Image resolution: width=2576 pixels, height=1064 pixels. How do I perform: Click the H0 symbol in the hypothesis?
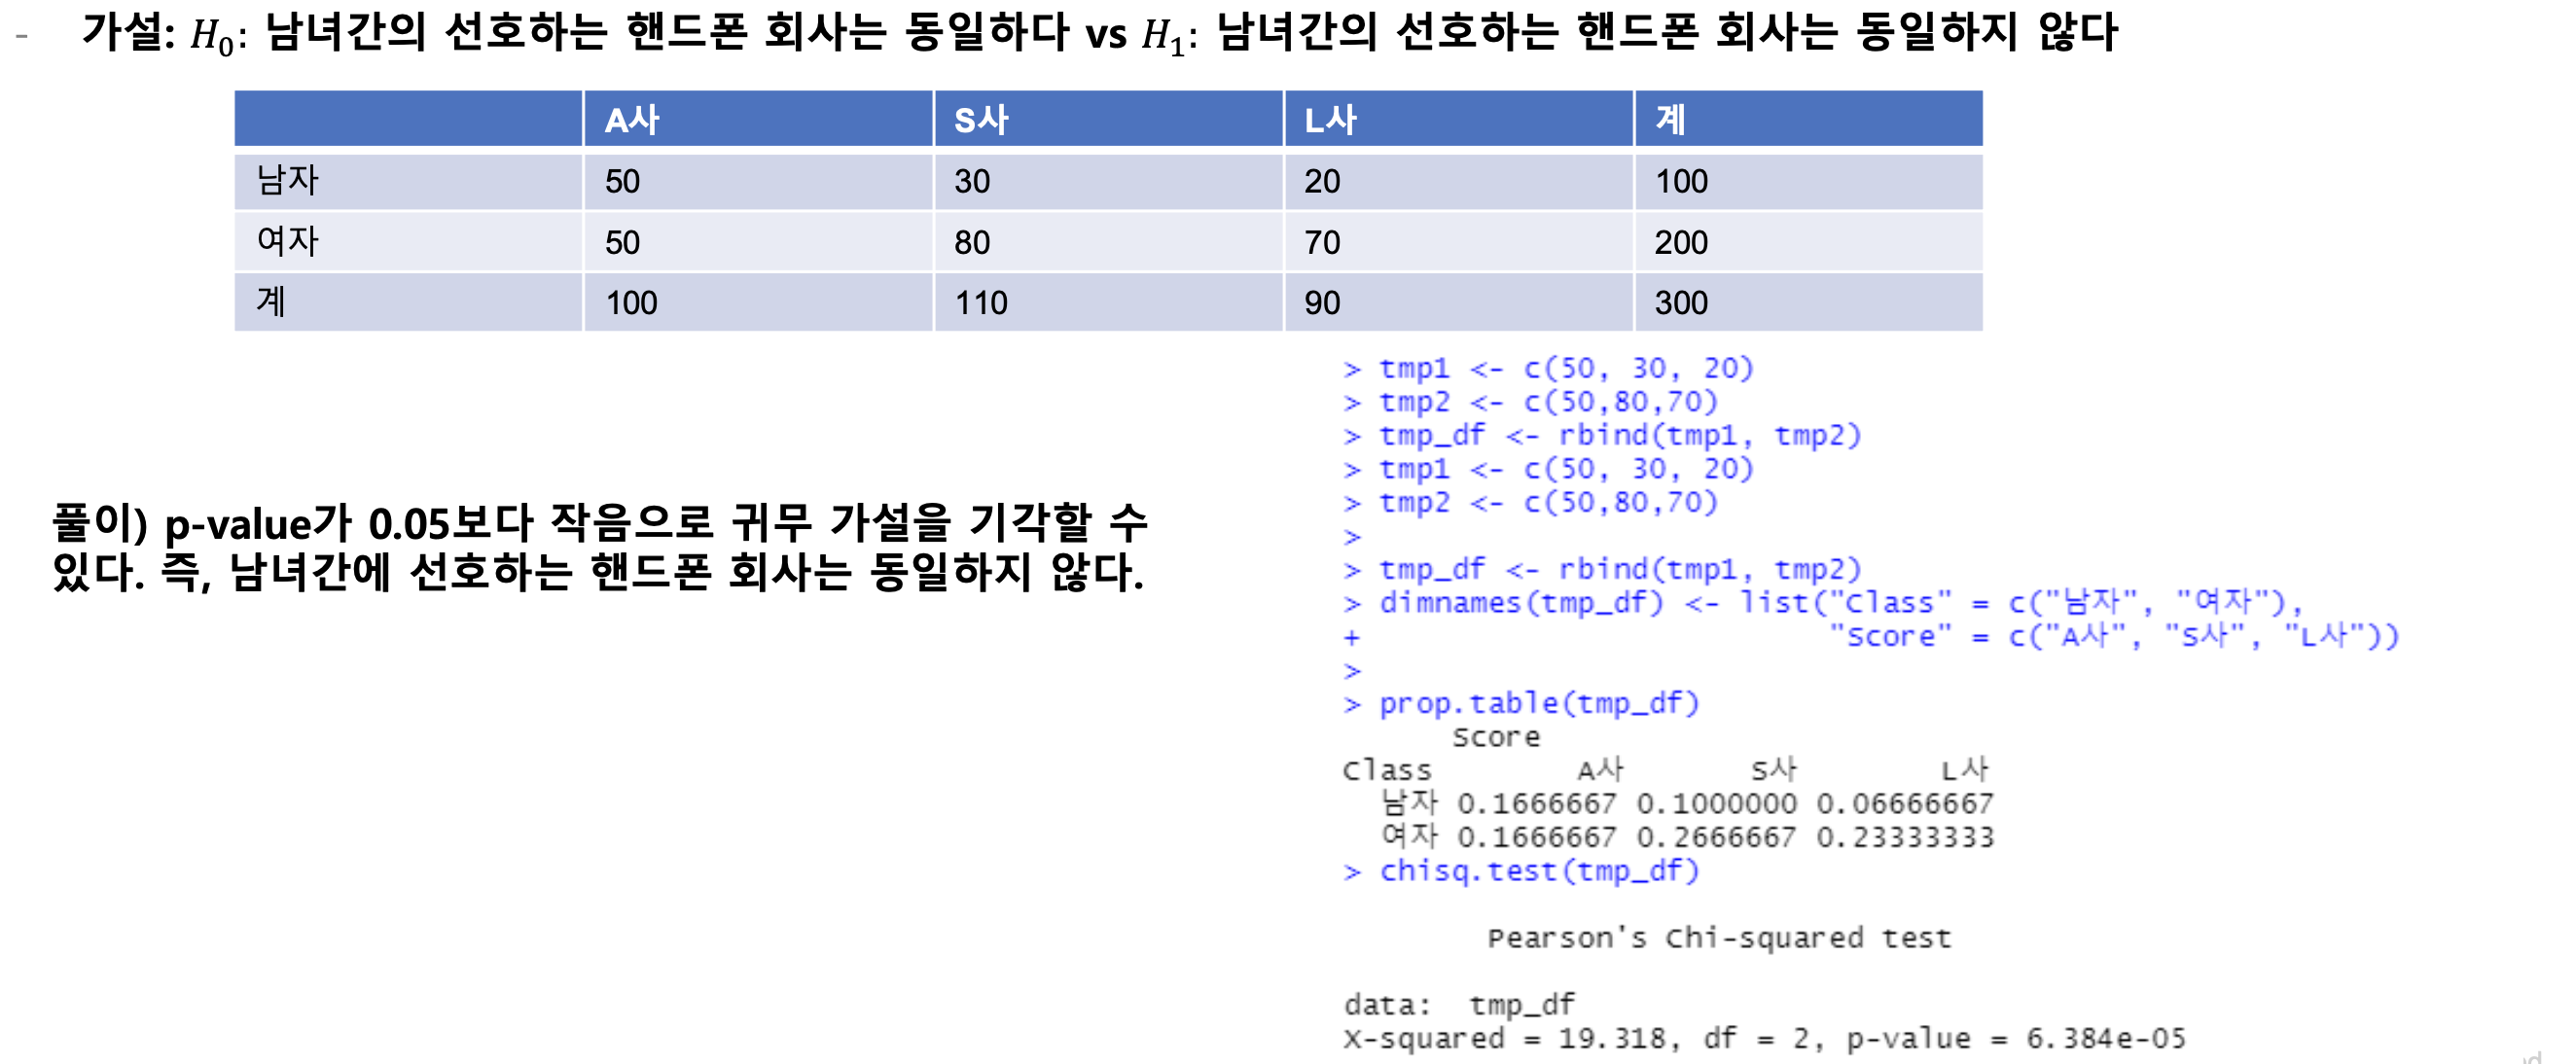point(211,37)
